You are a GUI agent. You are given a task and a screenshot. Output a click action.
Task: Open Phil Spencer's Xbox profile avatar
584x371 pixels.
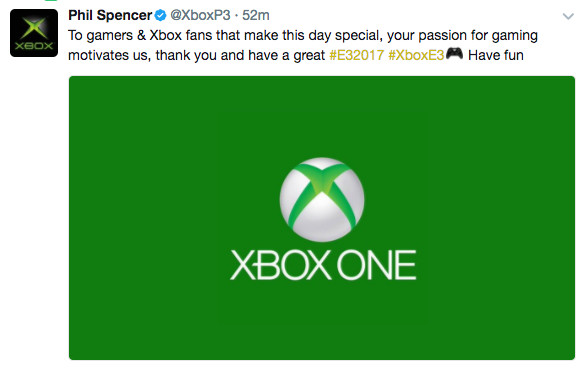coord(34,33)
